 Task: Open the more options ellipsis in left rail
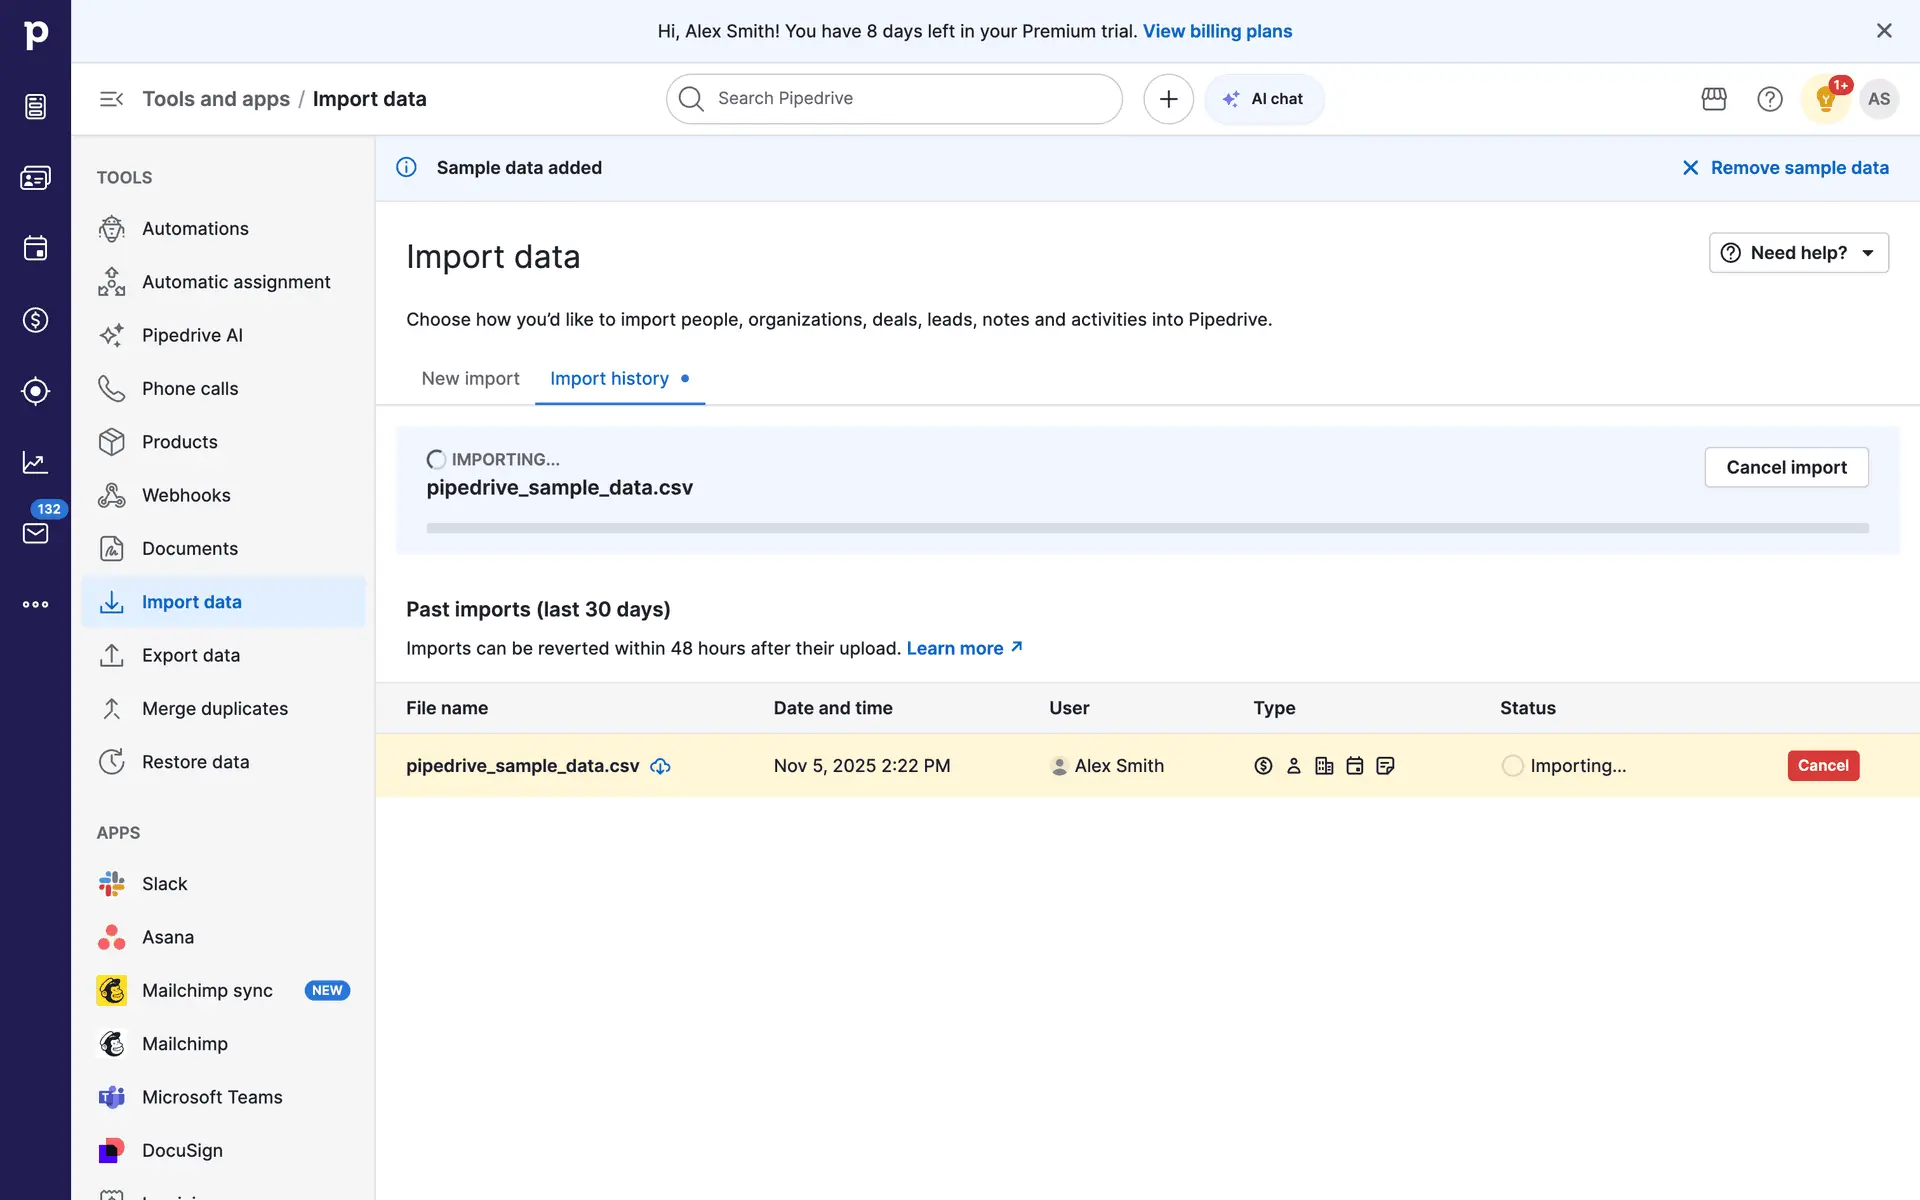click(x=35, y=604)
